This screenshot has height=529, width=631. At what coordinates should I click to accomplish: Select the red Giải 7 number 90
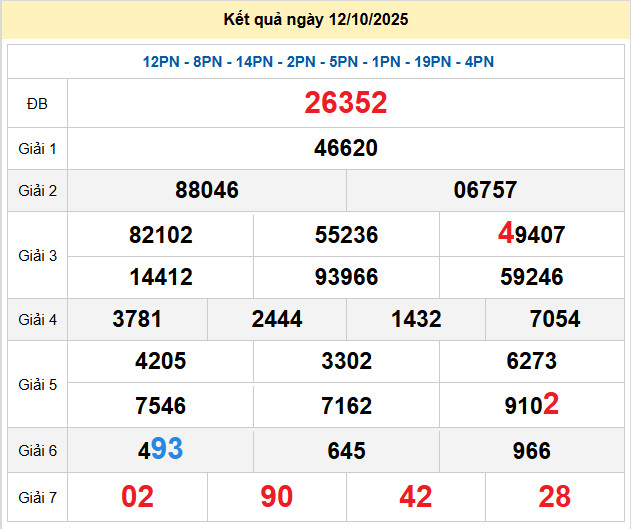point(277,496)
